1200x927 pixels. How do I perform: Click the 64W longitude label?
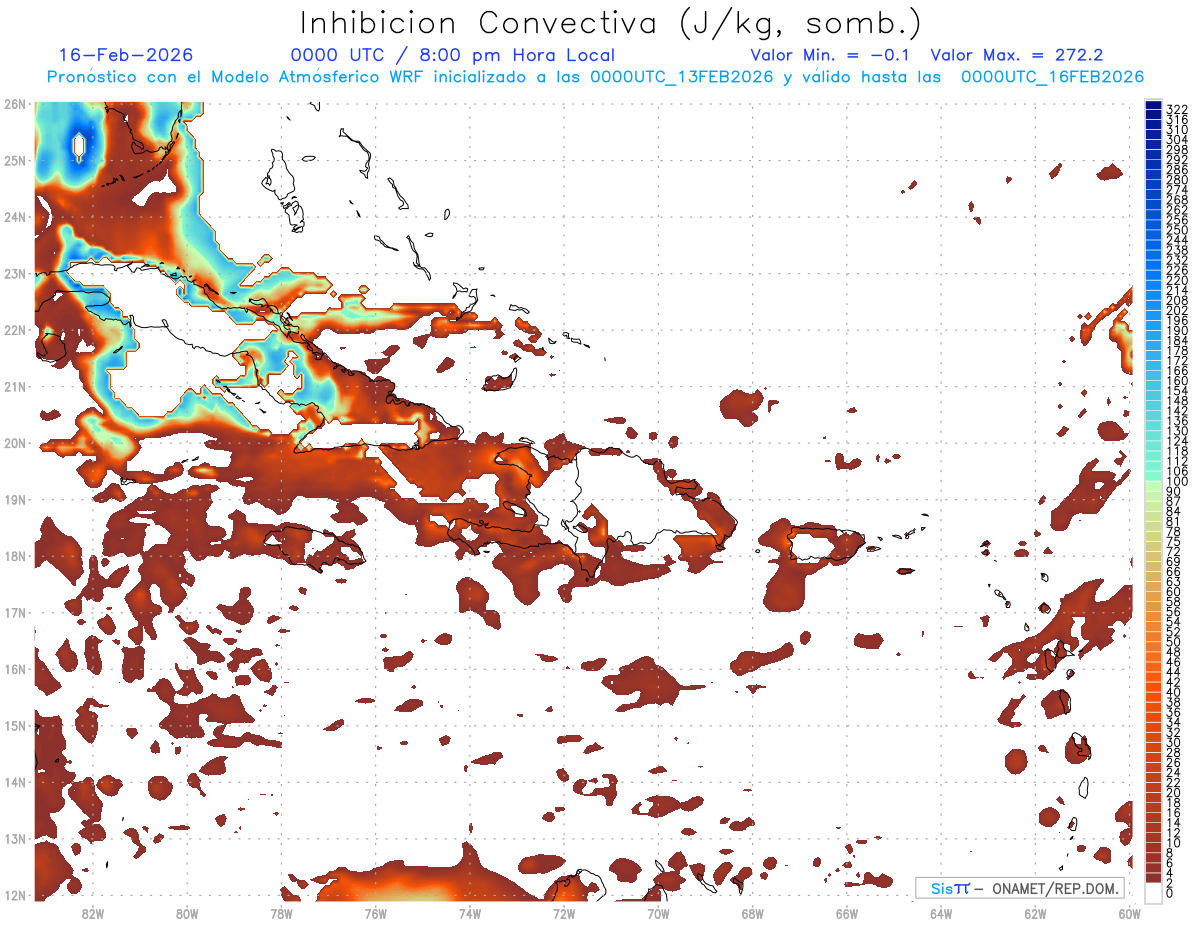click(x=941, y=913)
